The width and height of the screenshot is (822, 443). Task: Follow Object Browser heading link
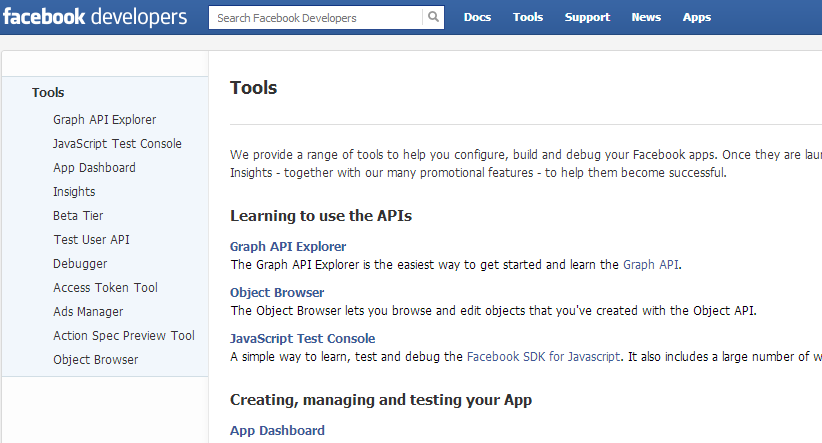point(277,293)
